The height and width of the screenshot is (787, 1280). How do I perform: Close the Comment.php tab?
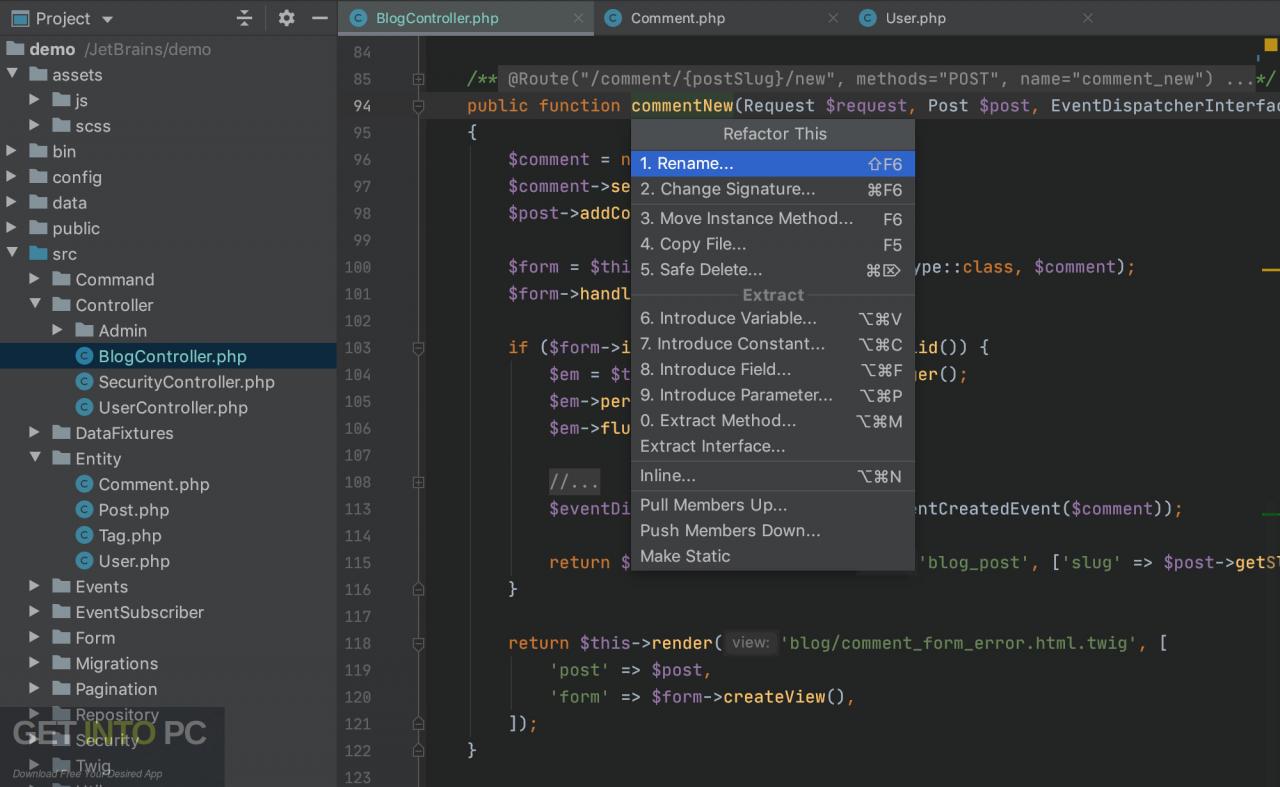click(833, 18)
